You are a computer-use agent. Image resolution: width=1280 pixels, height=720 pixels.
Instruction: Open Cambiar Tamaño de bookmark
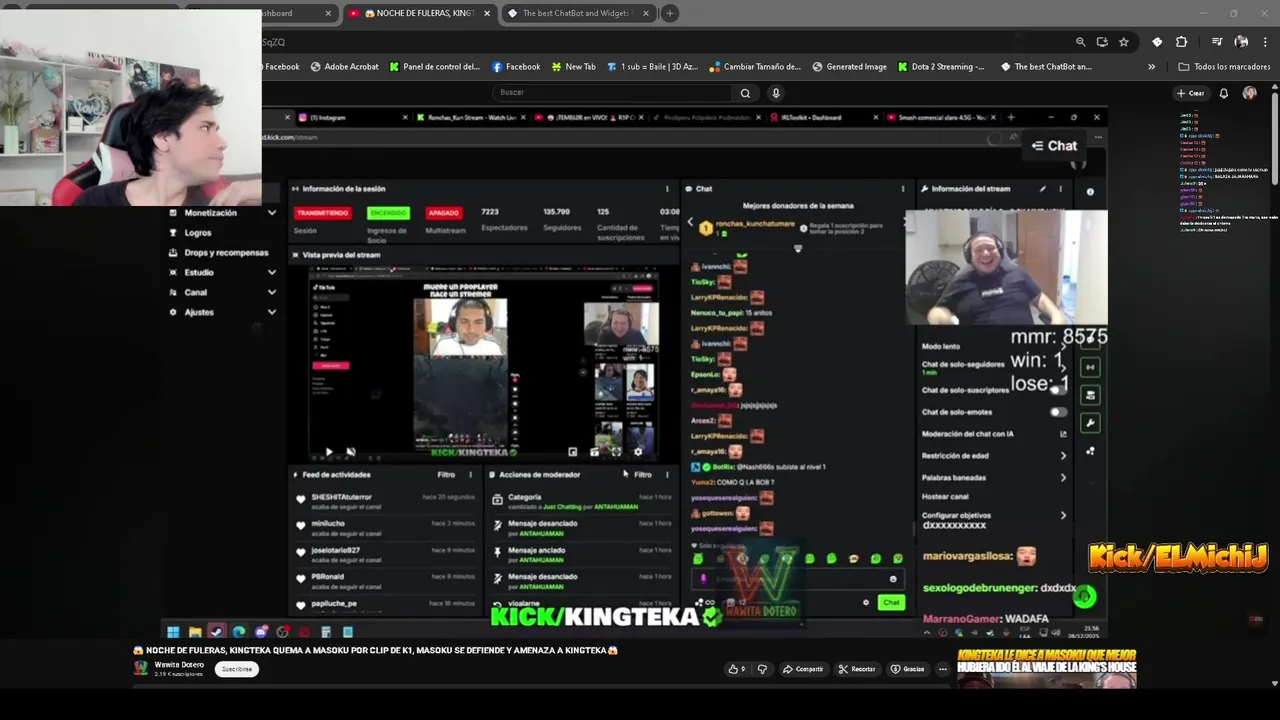[755, 67]
